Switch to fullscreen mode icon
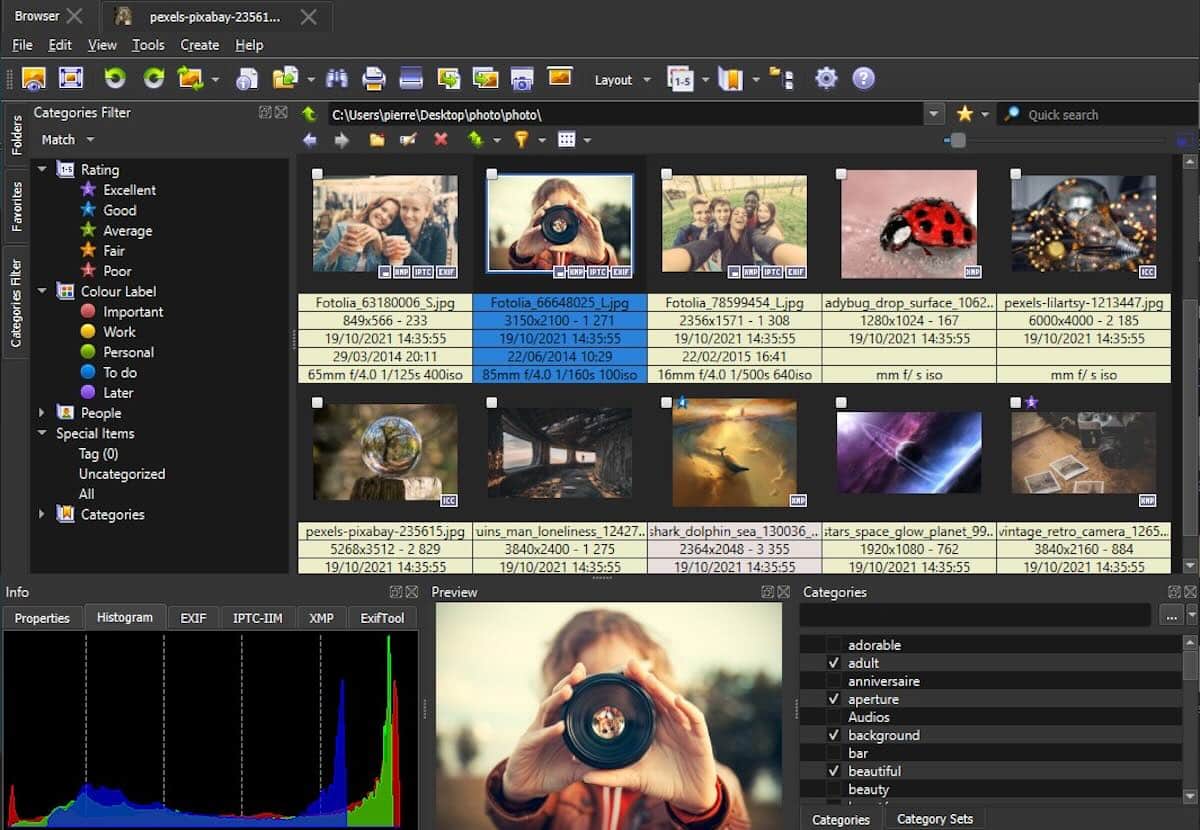This screenshot has width=1200, height=830. pyautogui.click(x=71, y=78)
